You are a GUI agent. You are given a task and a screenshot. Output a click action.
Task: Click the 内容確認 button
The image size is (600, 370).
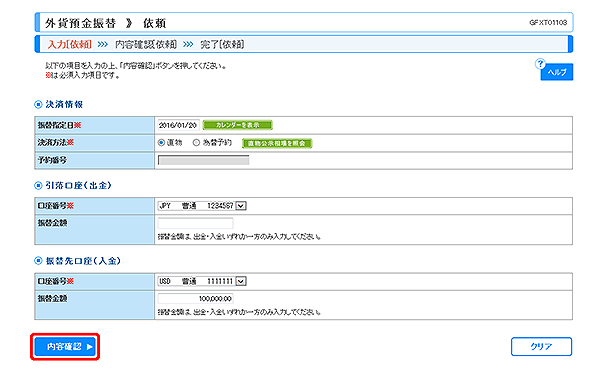coord(65,347)
